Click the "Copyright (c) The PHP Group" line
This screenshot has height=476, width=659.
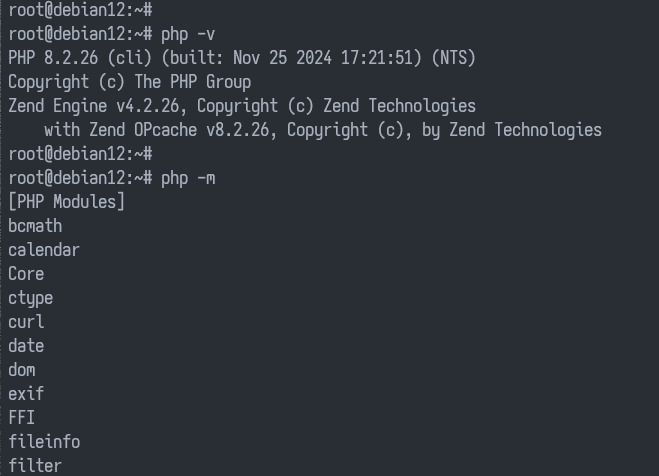coord(129,82)
